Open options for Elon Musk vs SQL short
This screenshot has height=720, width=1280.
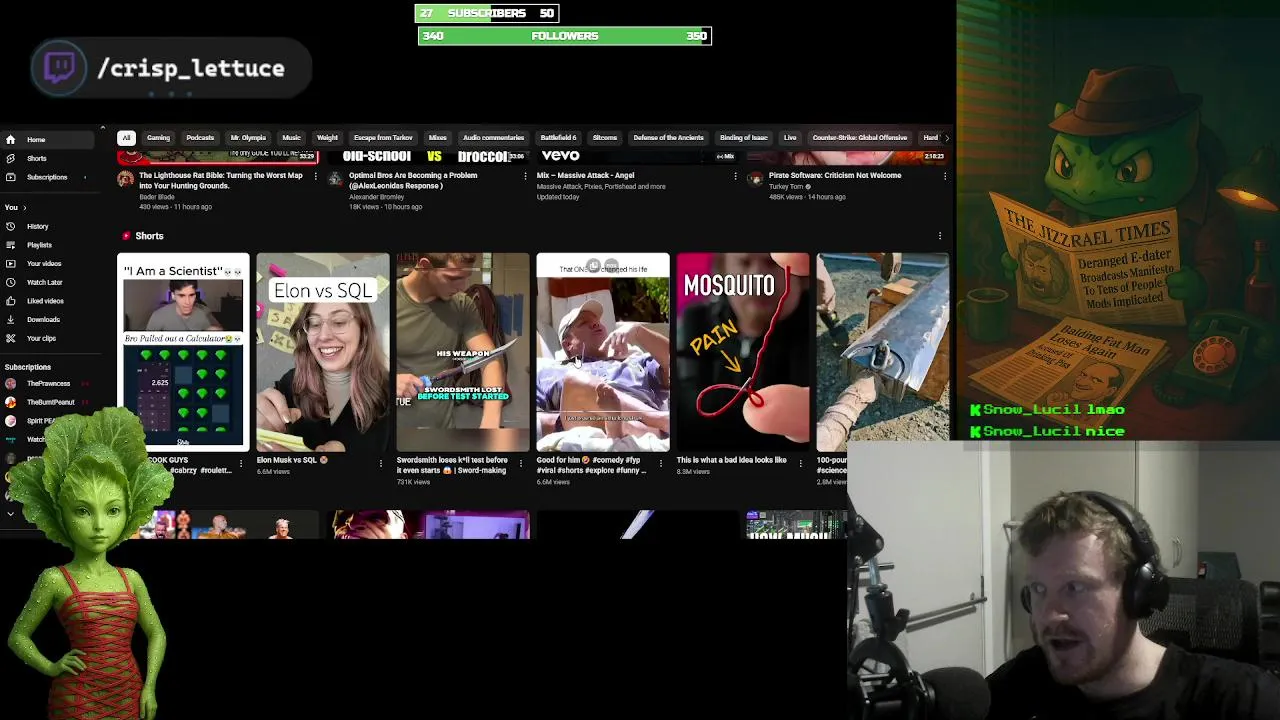click(380, 463)
